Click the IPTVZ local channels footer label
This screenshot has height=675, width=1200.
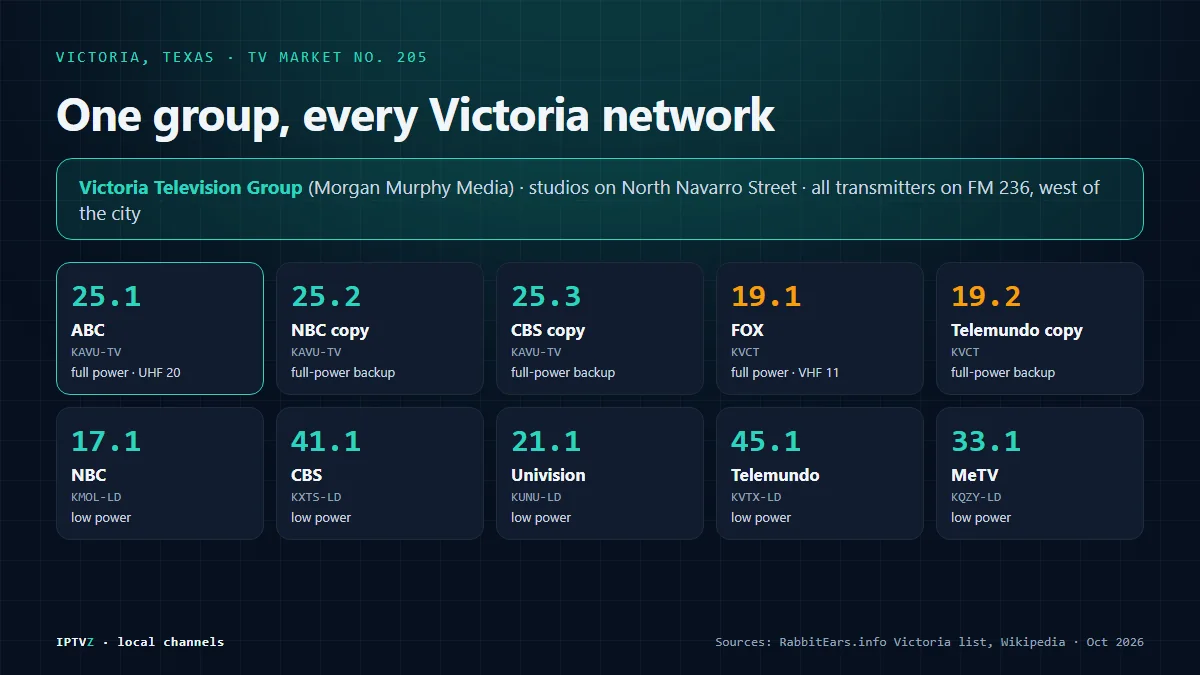pyautogui.click(x=140, y=642)
